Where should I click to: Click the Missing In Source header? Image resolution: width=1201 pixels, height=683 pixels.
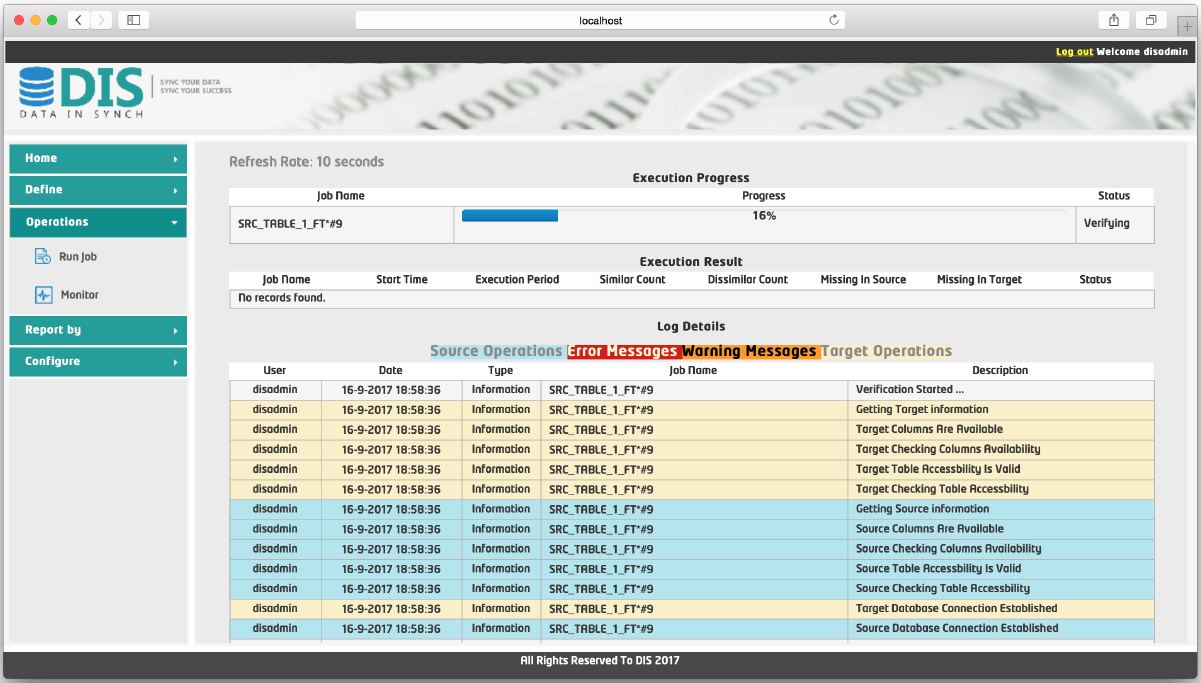click(x=863, y=280)
